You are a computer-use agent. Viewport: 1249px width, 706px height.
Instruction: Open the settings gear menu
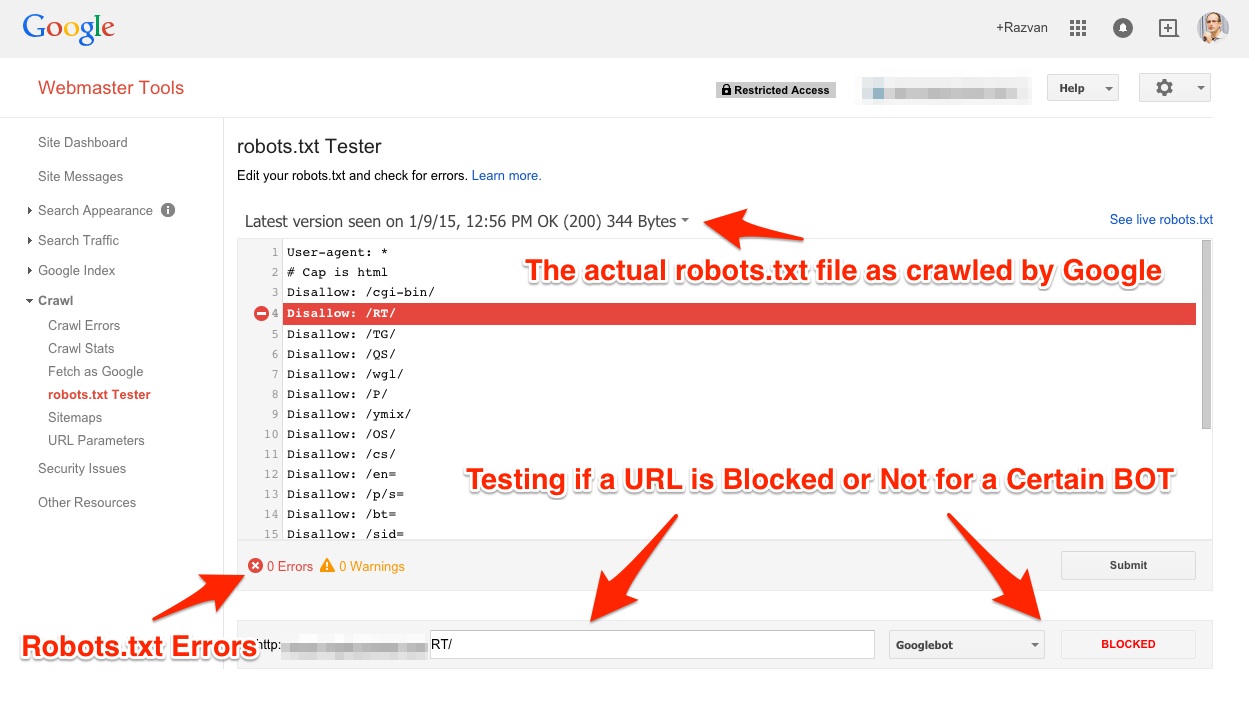click(x=1163, y=87)
